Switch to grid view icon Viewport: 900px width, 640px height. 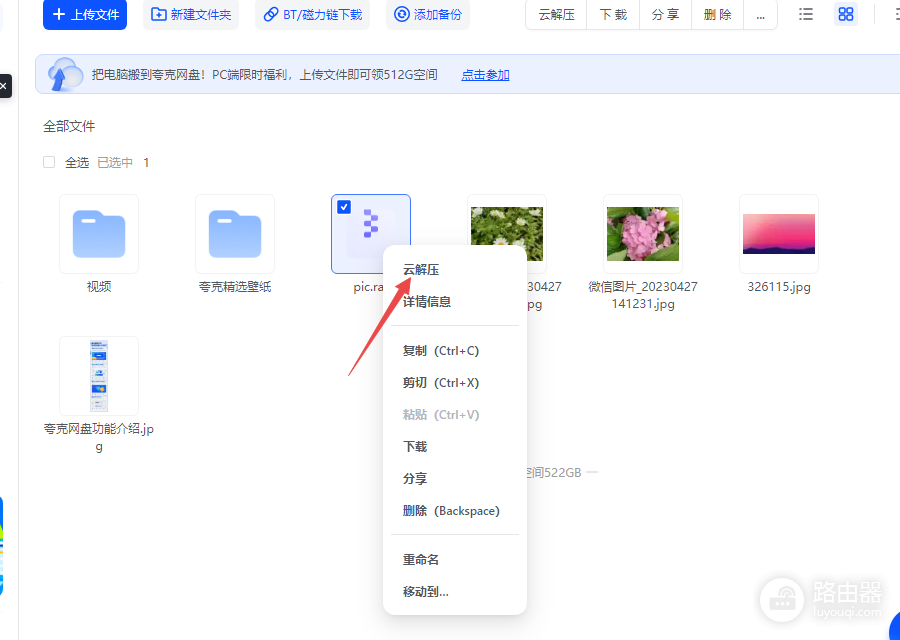[845, 14]
